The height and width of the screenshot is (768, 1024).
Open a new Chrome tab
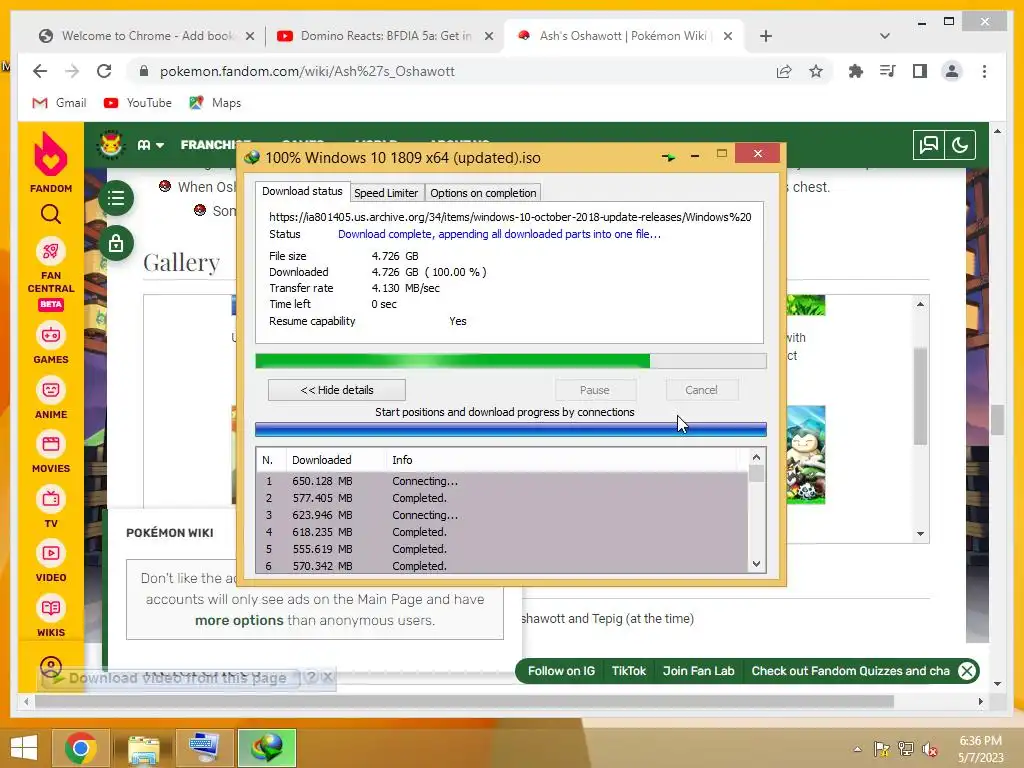coord(766,36)
